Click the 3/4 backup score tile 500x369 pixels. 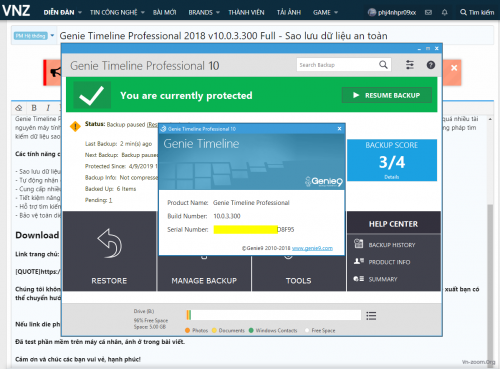click(x=392, y=160)
